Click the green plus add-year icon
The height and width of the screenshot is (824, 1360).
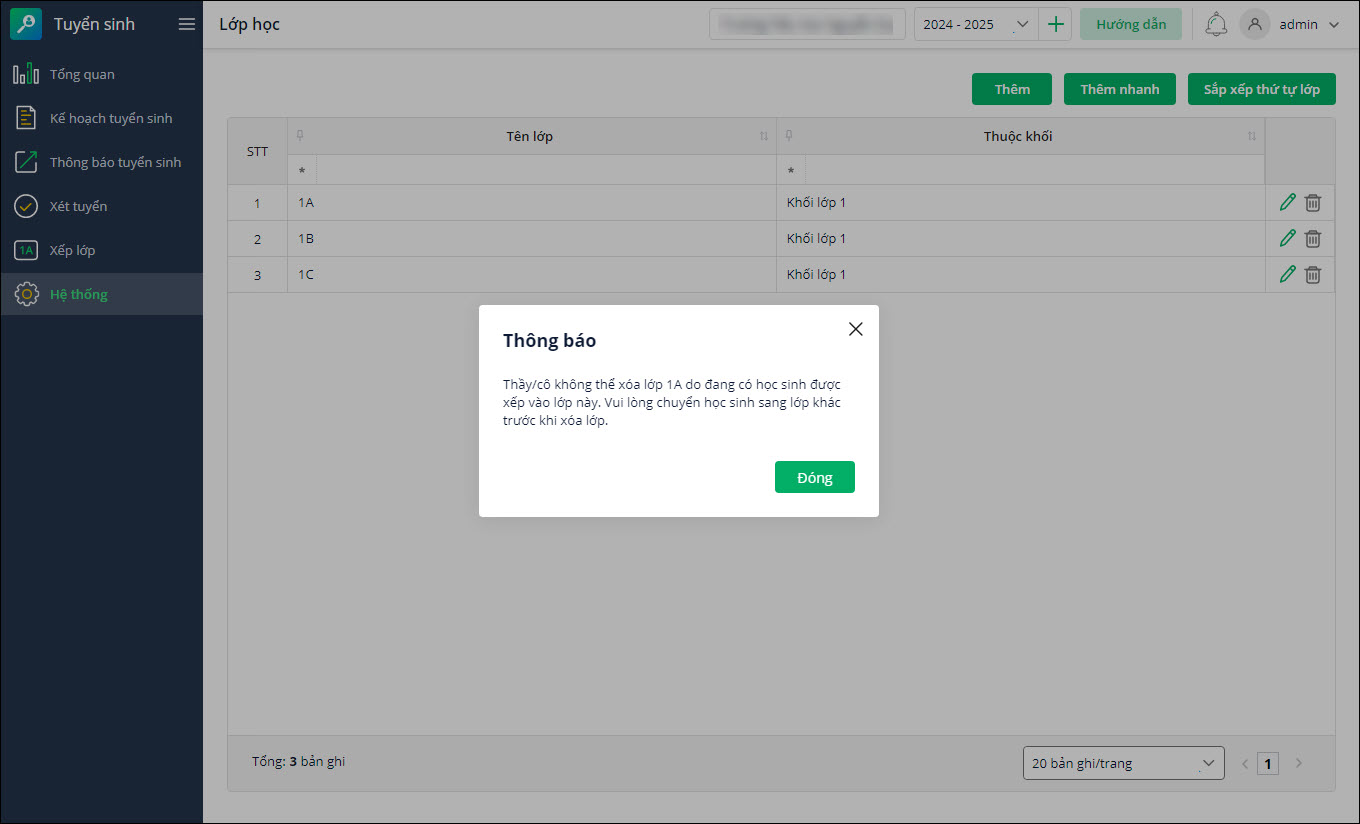[x=1055, y=24]
